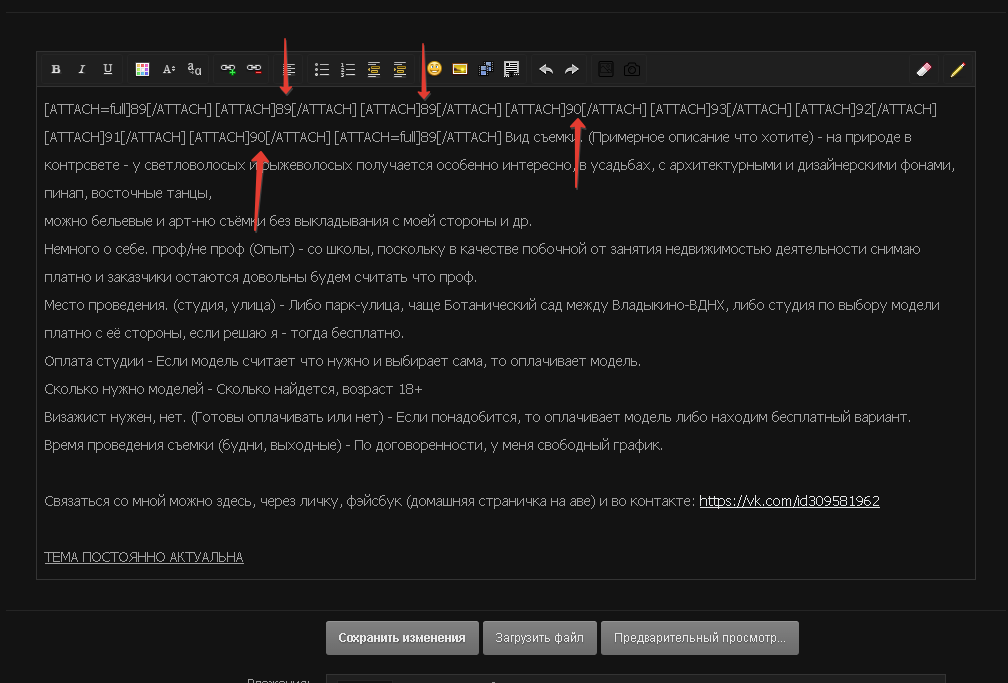Viewport: 1008px width, 683px height.
Task: Redo the last undone edit
Action: coord(572,69)
